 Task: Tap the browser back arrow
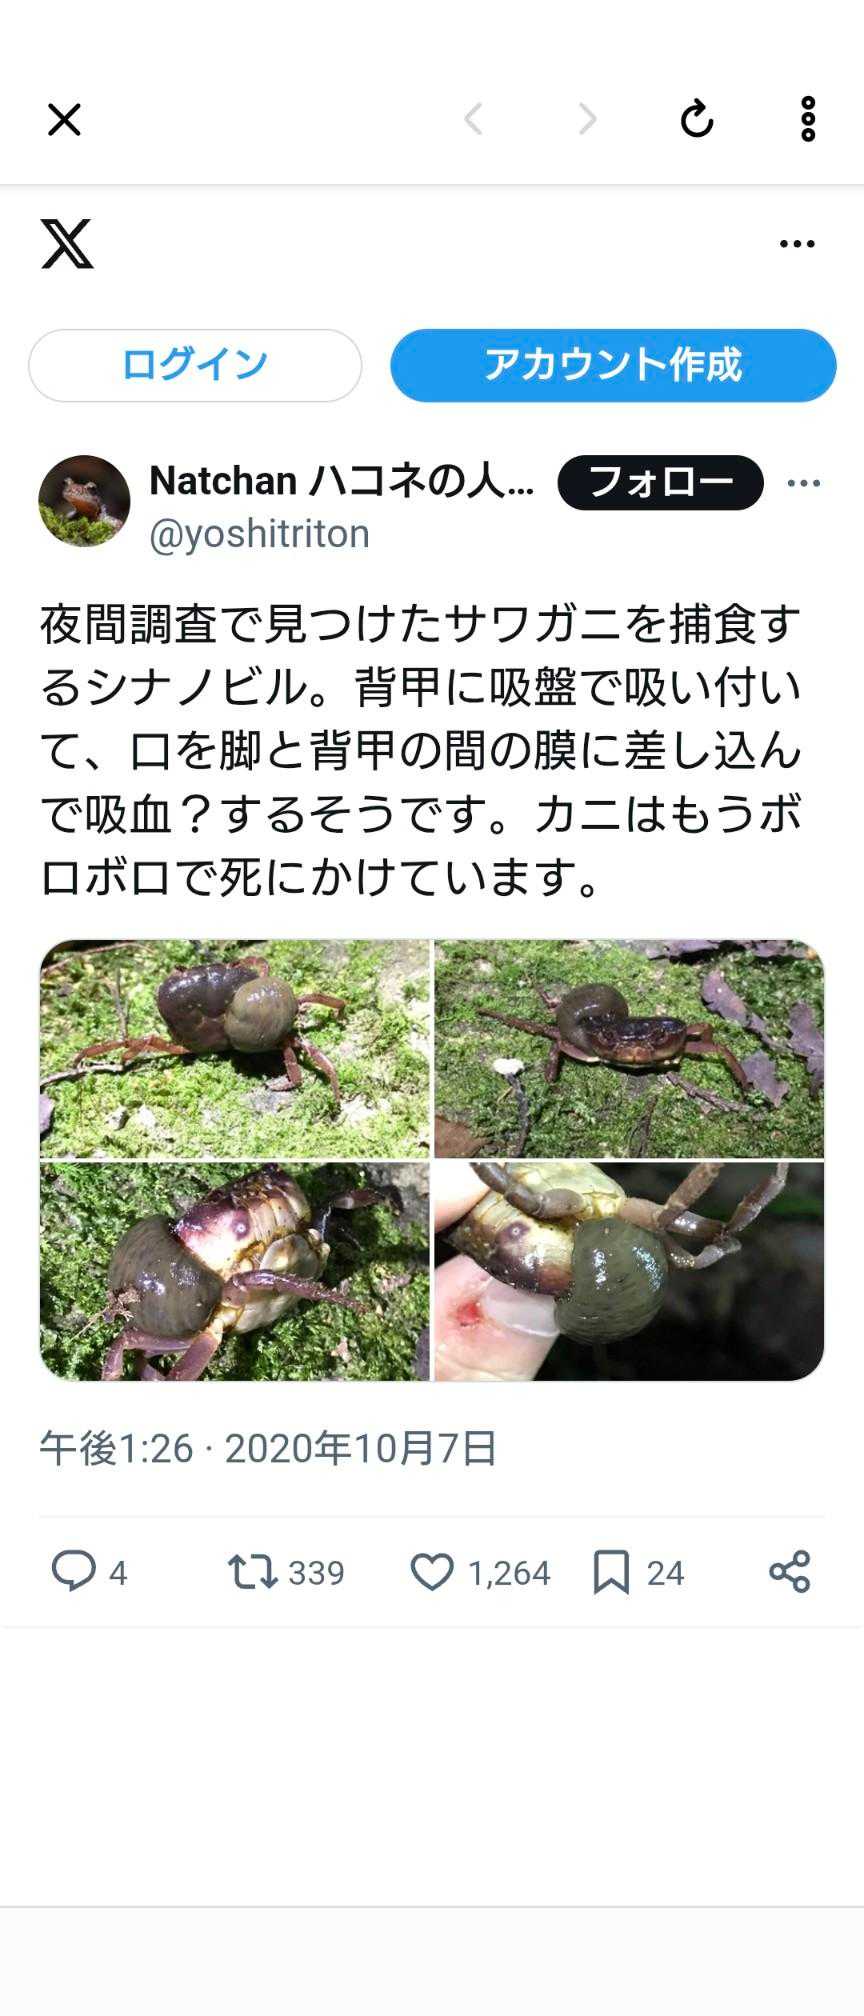click(x=474, y=119)
